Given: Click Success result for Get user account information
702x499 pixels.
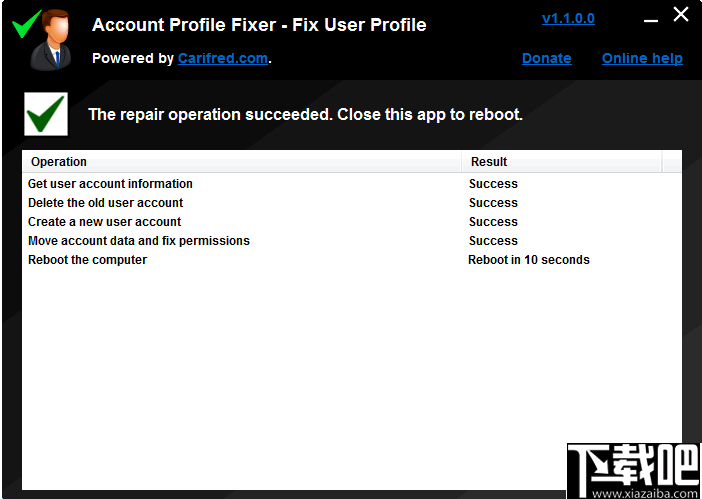Looking at the screenshot, I should 493,184.
